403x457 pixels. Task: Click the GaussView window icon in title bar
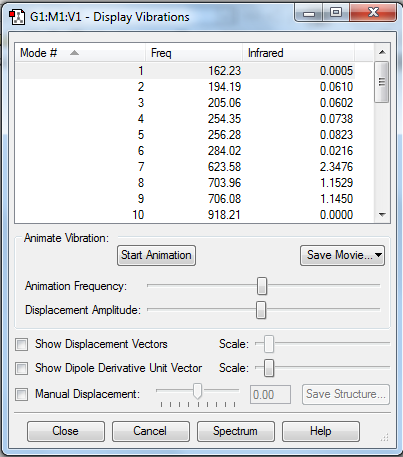click(x=17, y=17)
